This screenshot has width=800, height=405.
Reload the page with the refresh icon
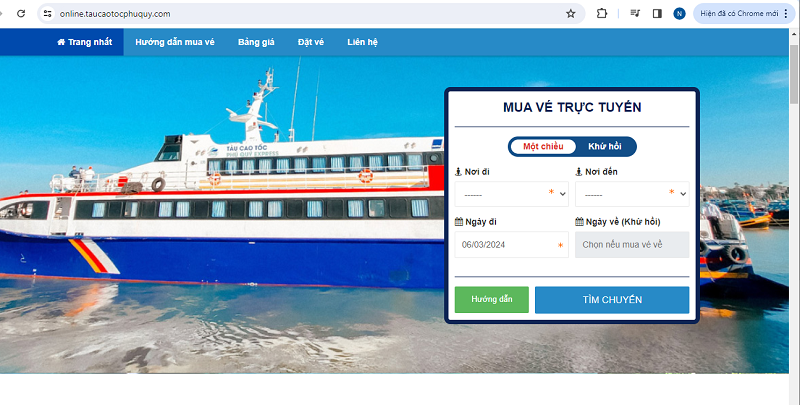click(21, 14)
